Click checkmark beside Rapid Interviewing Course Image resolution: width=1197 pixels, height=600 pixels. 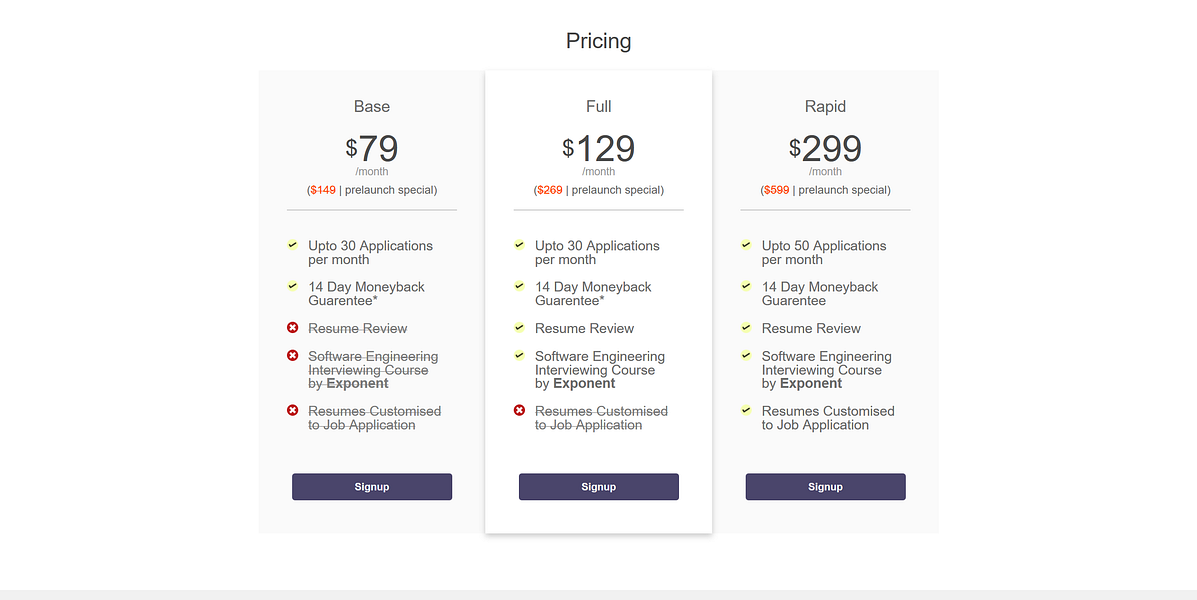(746, 355)
